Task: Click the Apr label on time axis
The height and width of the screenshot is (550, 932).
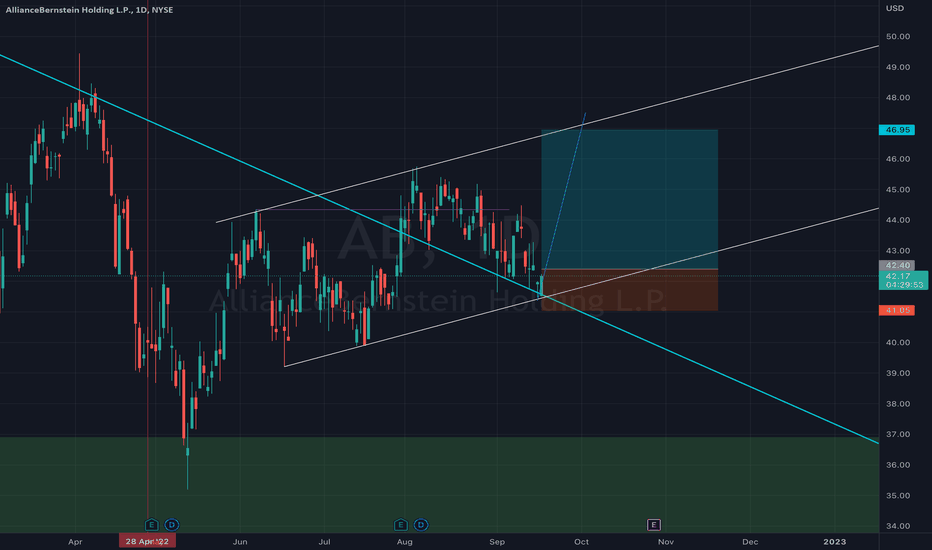Action: pos(75,542)
